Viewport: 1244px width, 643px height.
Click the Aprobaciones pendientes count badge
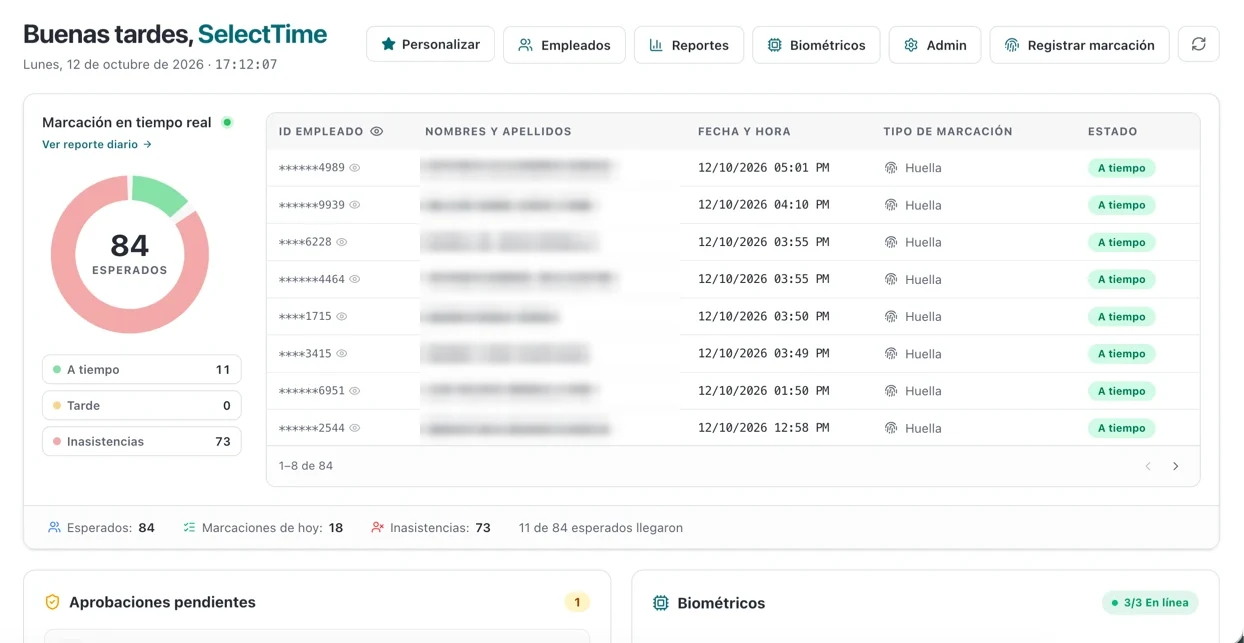tap(577, 602)
